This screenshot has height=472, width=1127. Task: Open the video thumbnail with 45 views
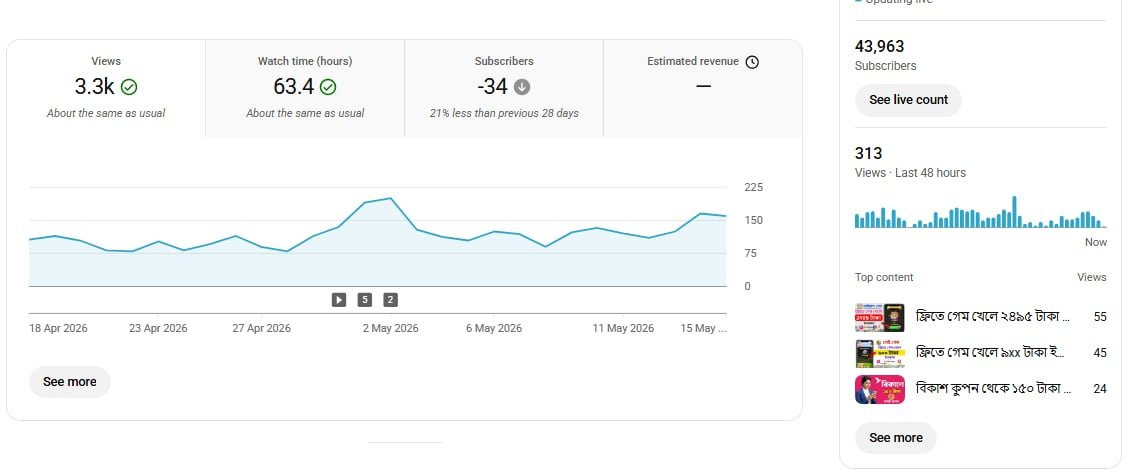click(x=880, y=353)
